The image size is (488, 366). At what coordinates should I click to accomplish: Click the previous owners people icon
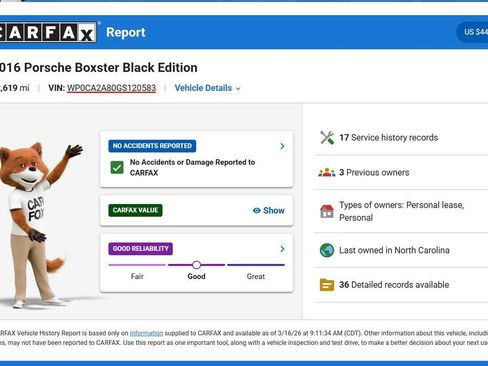[x=327, y=172]
